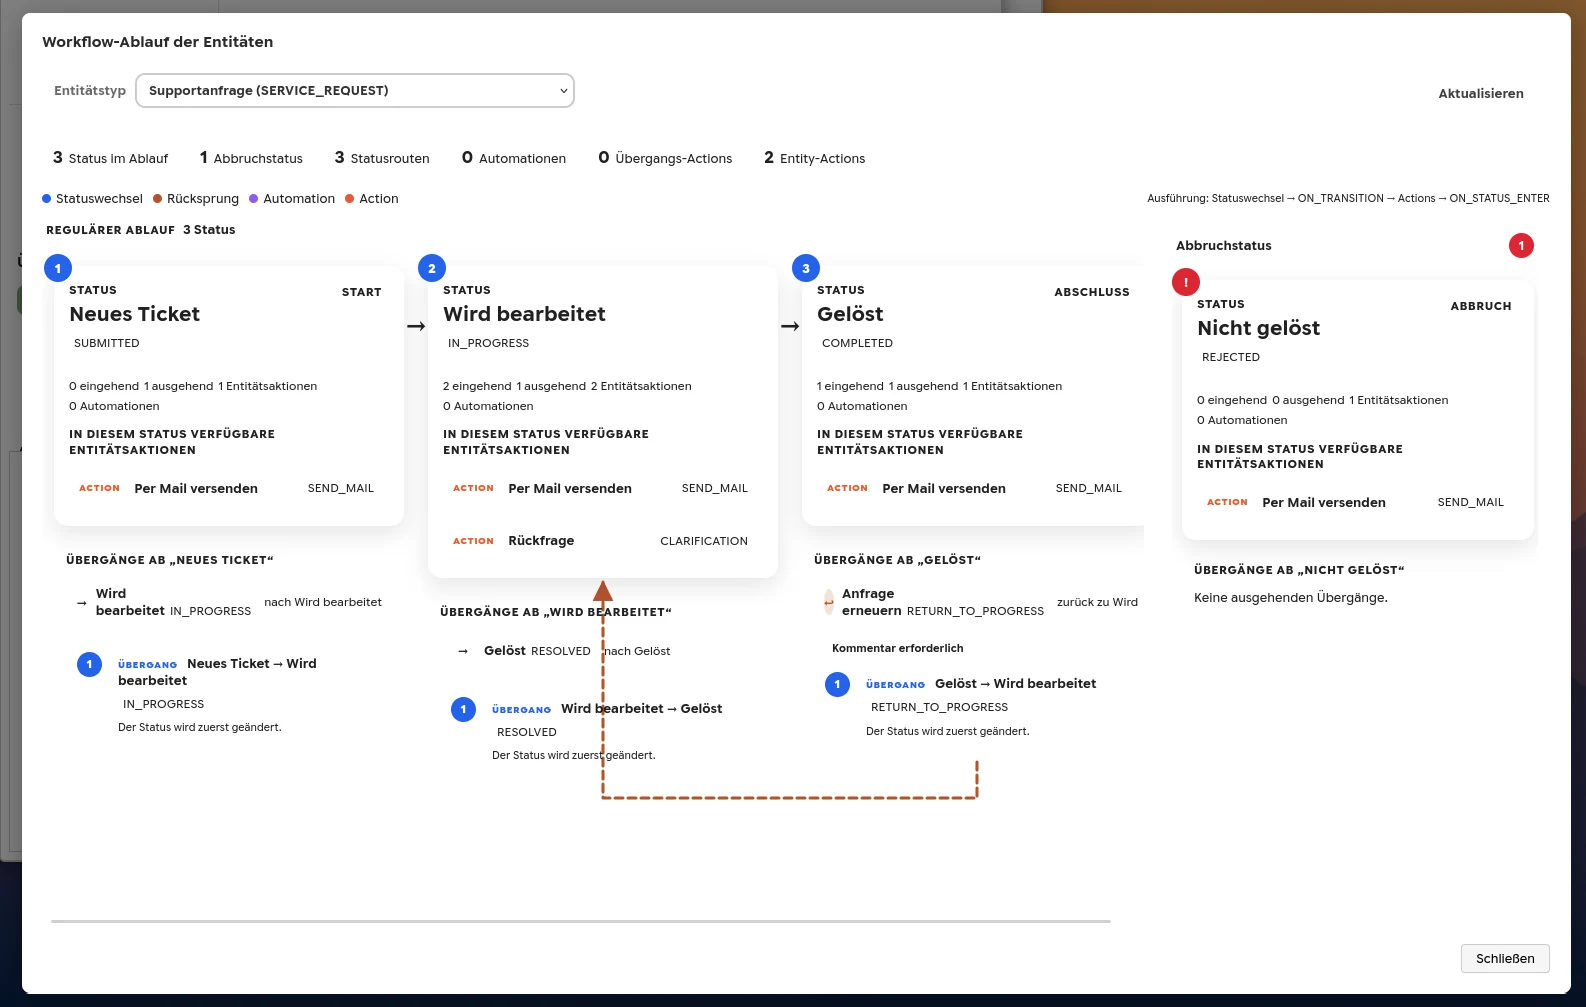Select Neues Ticket status title
Image resolution: width=1586 pixels, height=1007 pixels.
point(134,314)
